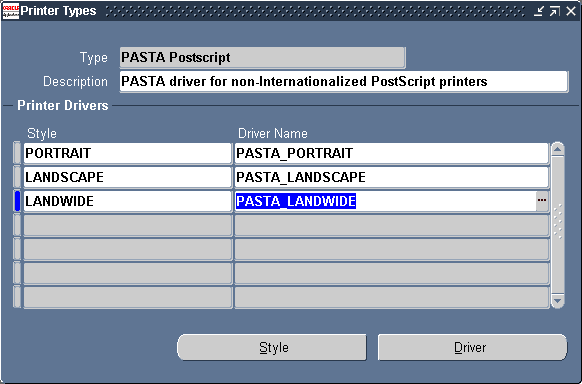The image size is (582, 384).
Task: Click the Oracle icon in the title bar
Action: [x=10, y=11]
